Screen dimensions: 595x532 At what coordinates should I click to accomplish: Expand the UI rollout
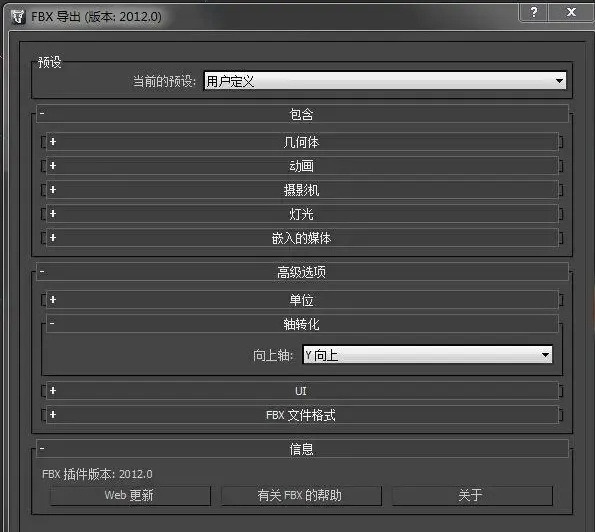coord(302,391)
